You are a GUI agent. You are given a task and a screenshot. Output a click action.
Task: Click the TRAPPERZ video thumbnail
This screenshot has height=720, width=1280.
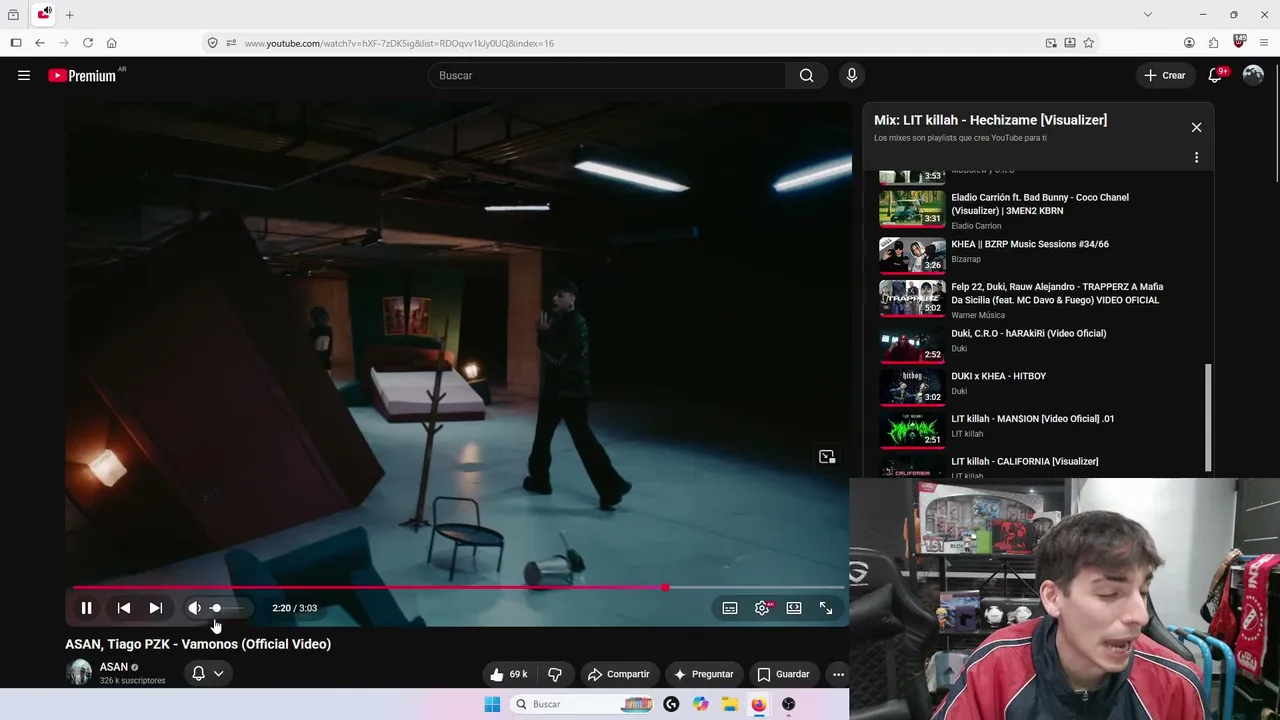click(x=912, y=297)
